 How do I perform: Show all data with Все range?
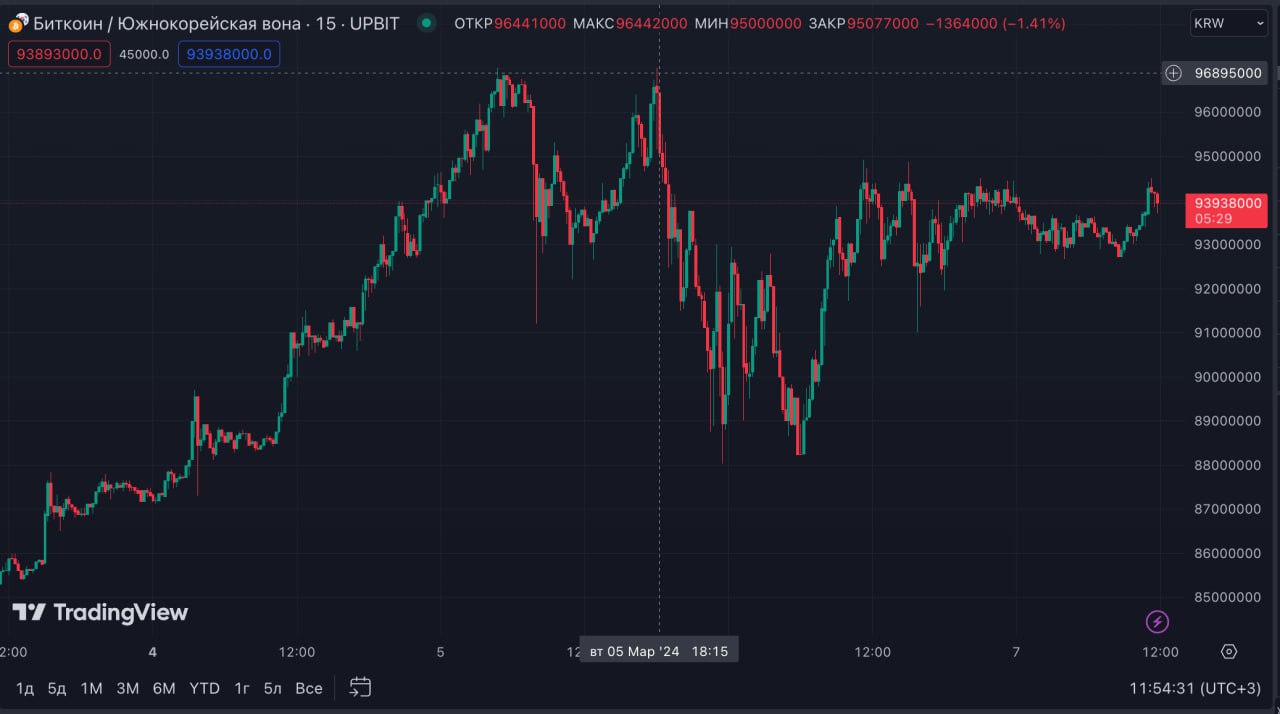coord(308,688)
